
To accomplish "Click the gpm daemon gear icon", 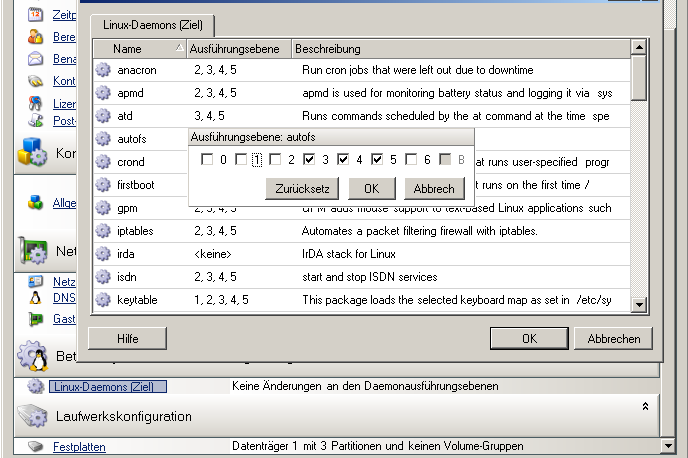I will (103, 208).
